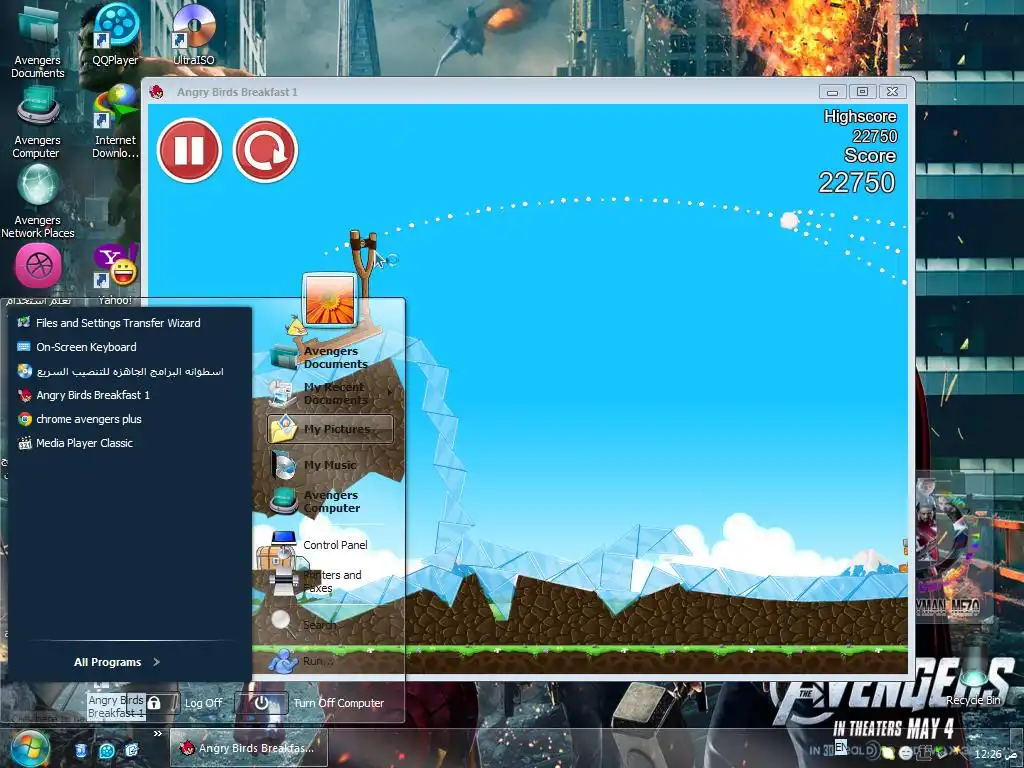Open chrome avengers plus
The width and height of the screenshot is (1024, 768).
click(x=80, y=419)
